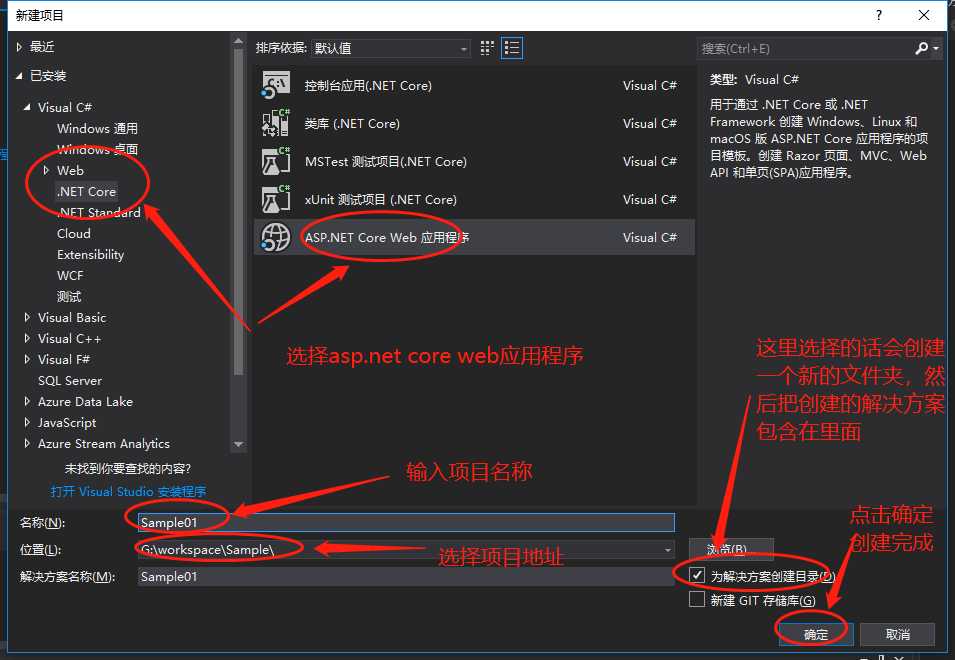Viewport: 955px width, 660px height.
Task: Close the 新建项目 dialog
Action: [923, 15]
